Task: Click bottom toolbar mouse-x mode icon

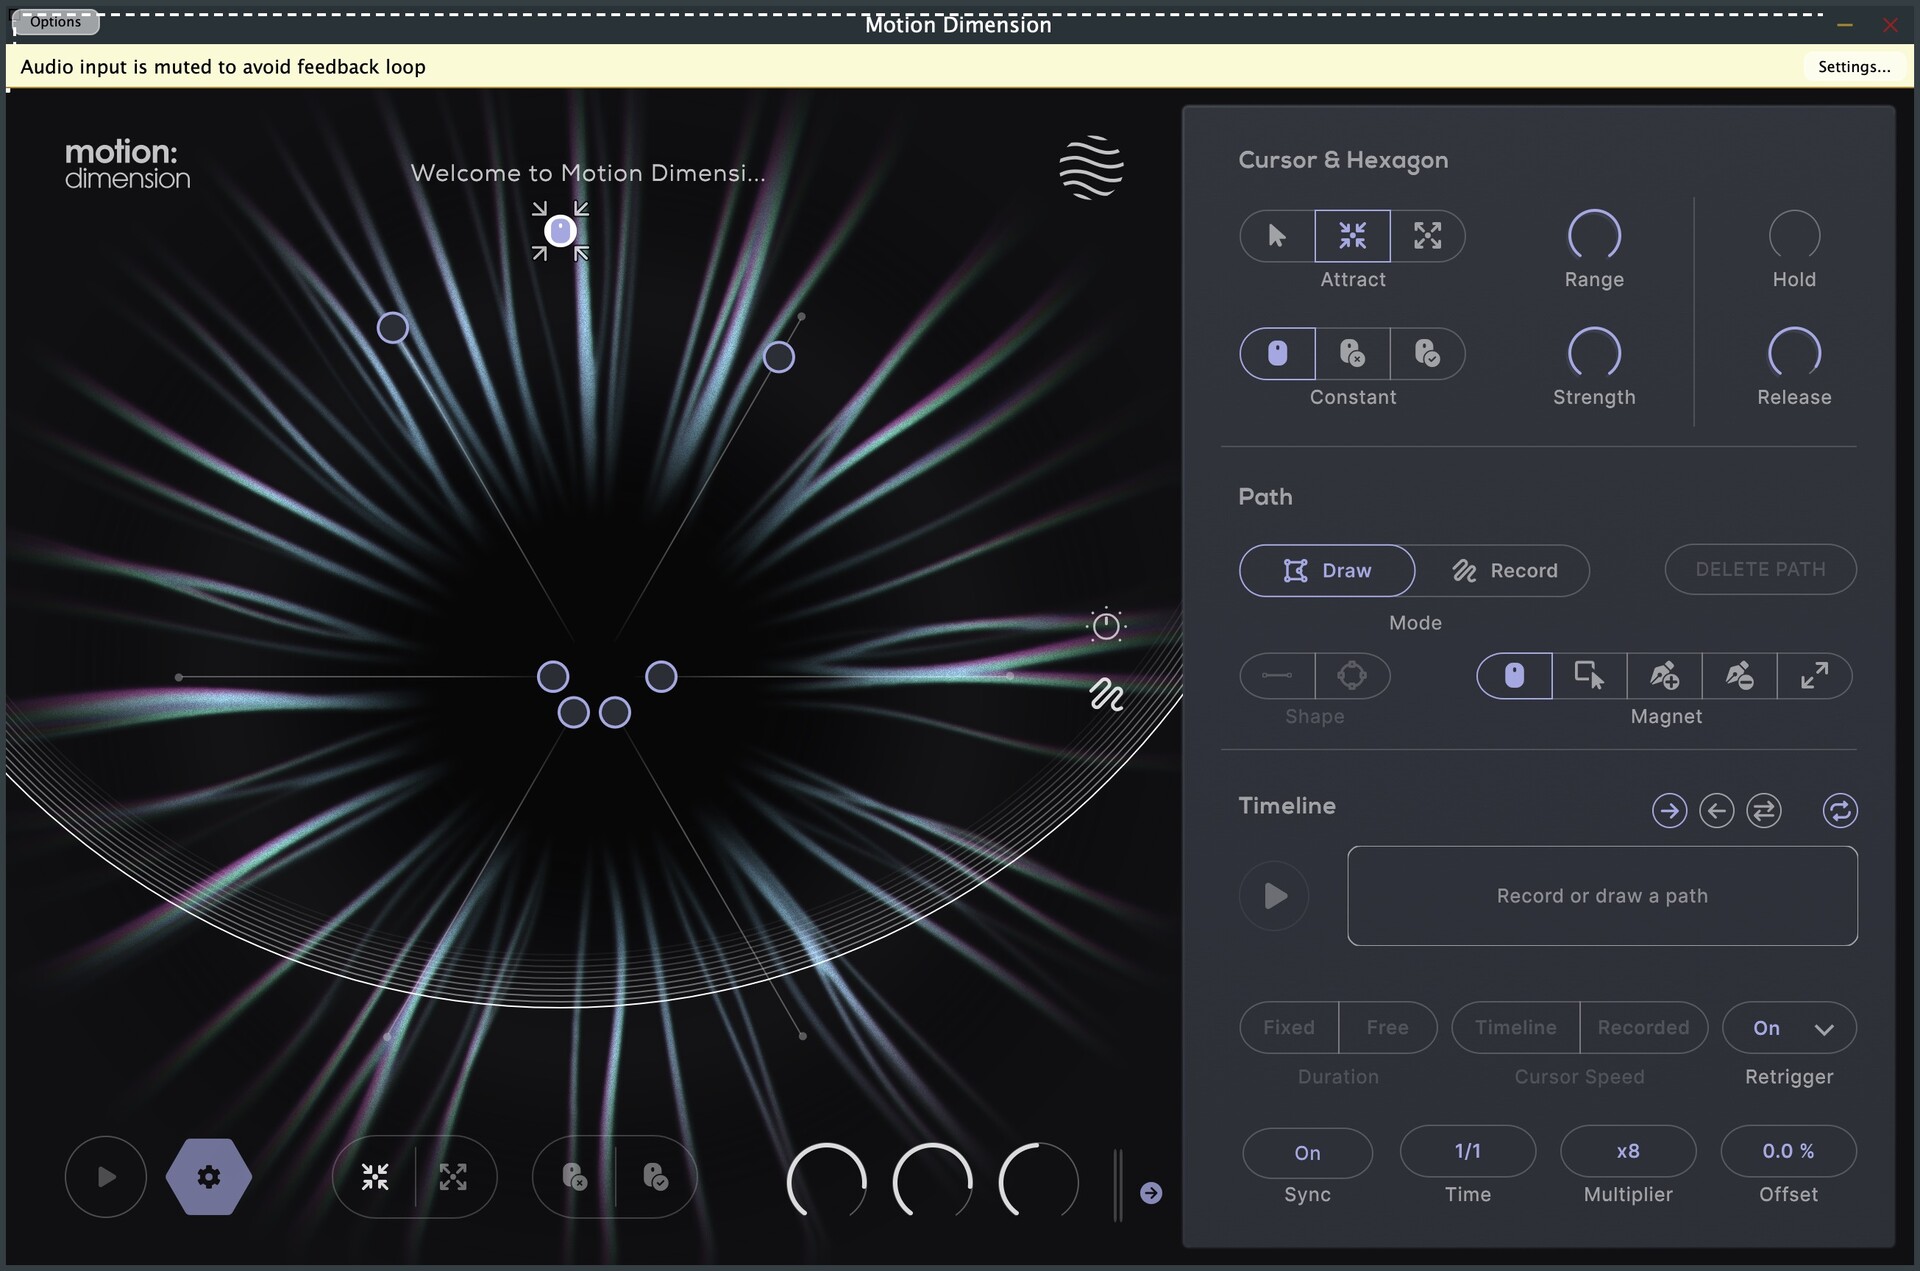Action: coord(574,1177)
